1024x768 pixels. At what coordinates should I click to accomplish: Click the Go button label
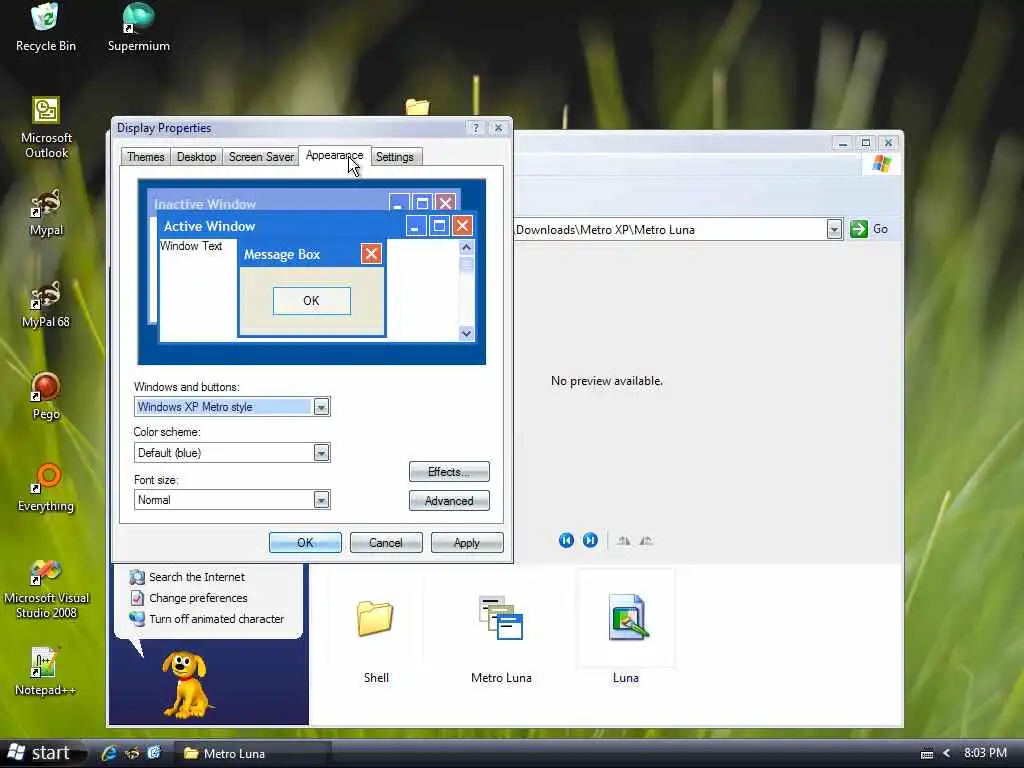(x=880, y=229)
